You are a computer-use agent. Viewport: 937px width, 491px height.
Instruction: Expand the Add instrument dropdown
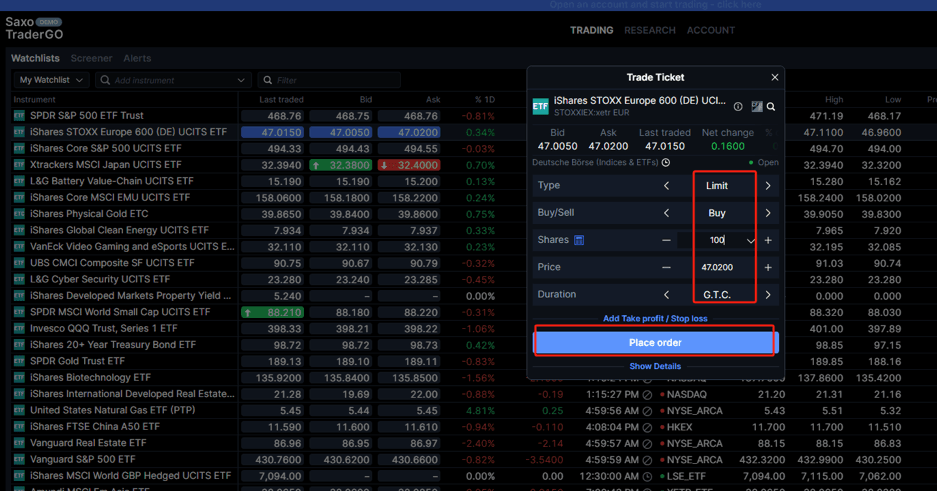coord(241,80)
